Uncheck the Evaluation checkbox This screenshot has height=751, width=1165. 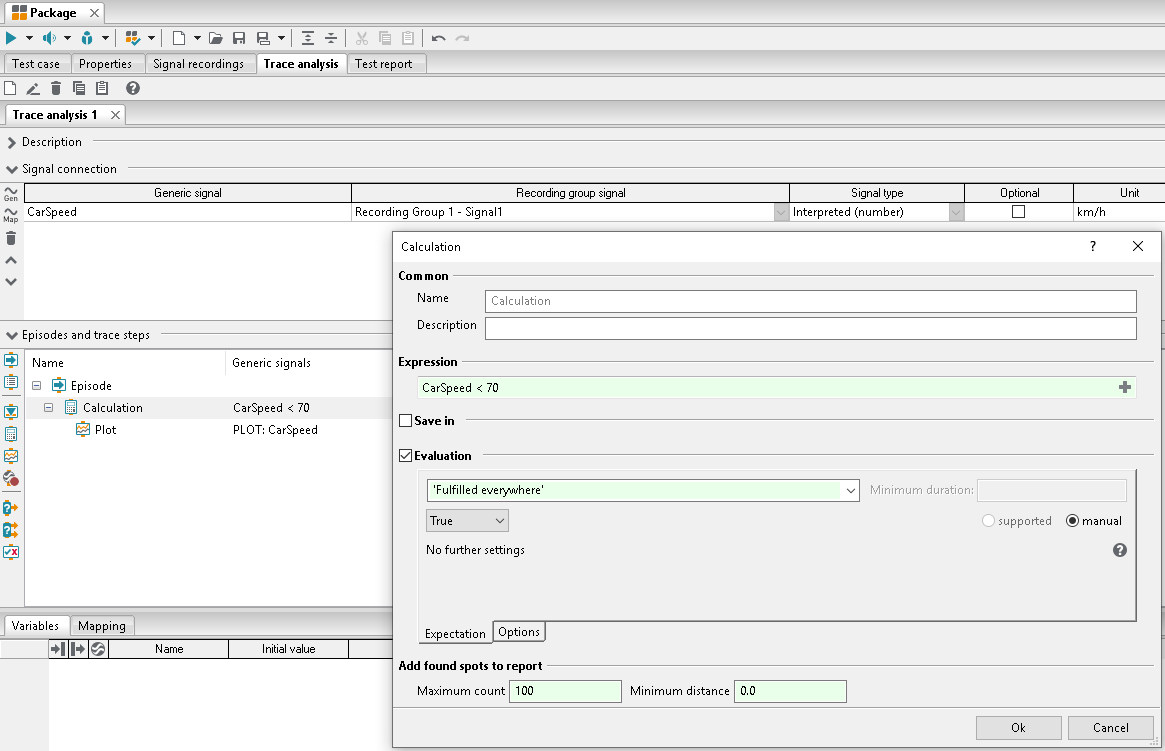pyautogui.click(x=406, y=455)
